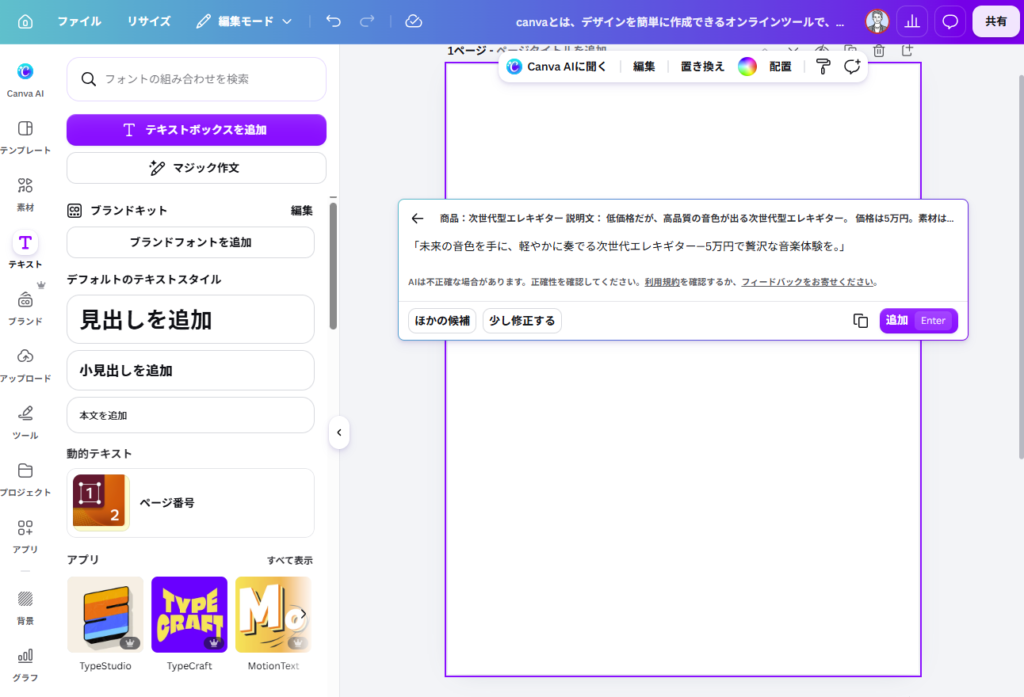Image resolution: width=1024 pixels, height=697 pixels.
Task: Click 少し修正する button
Action: (x=522, y=321)
